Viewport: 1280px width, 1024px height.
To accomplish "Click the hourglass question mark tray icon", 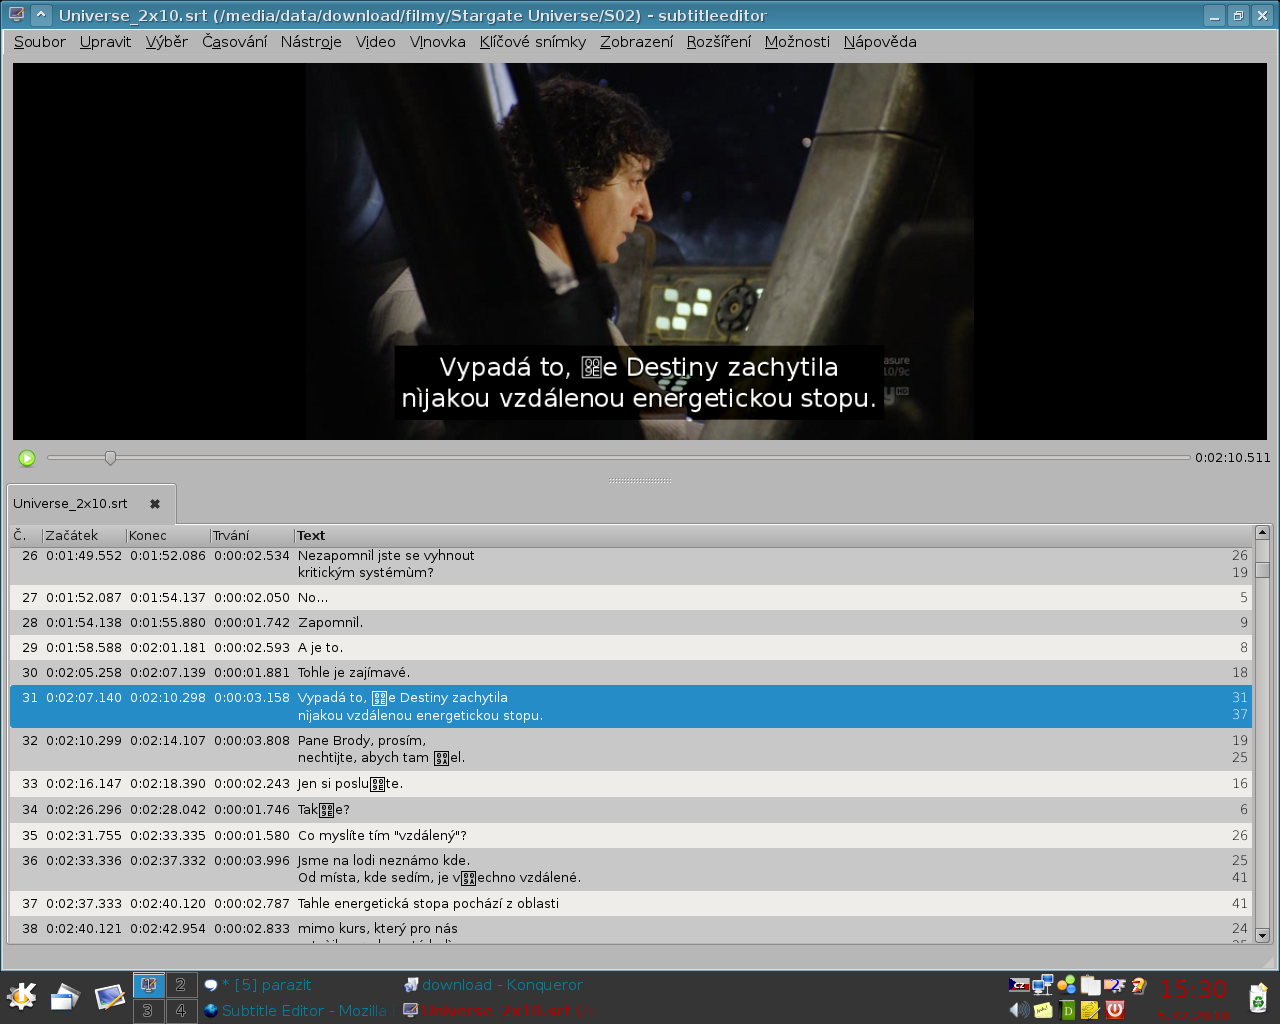I will click(1139, 985).
